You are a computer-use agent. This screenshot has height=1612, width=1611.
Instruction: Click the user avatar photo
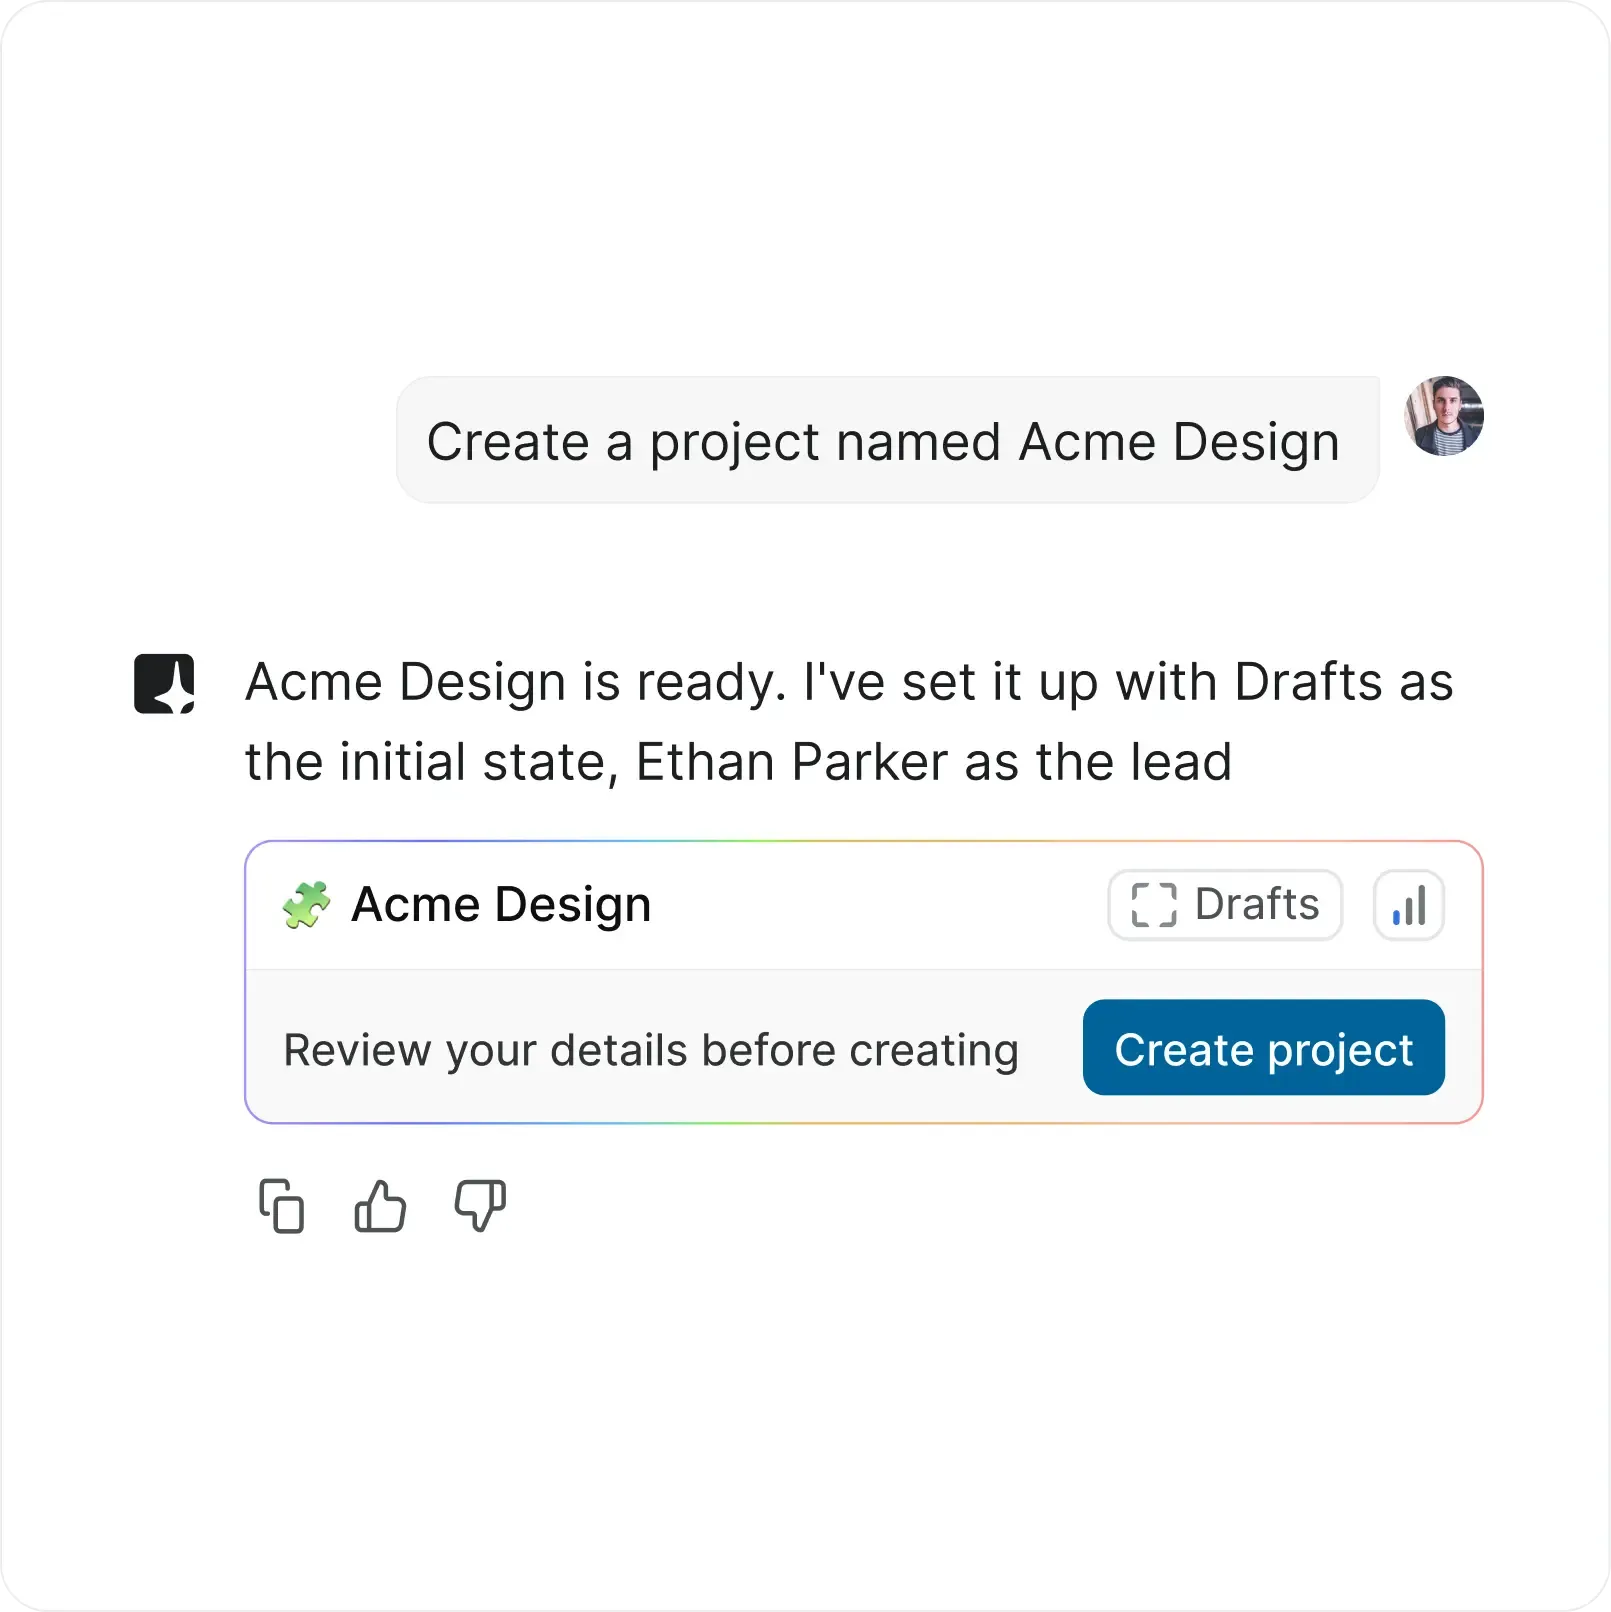pyautogui.click(x=1443, y=416)
